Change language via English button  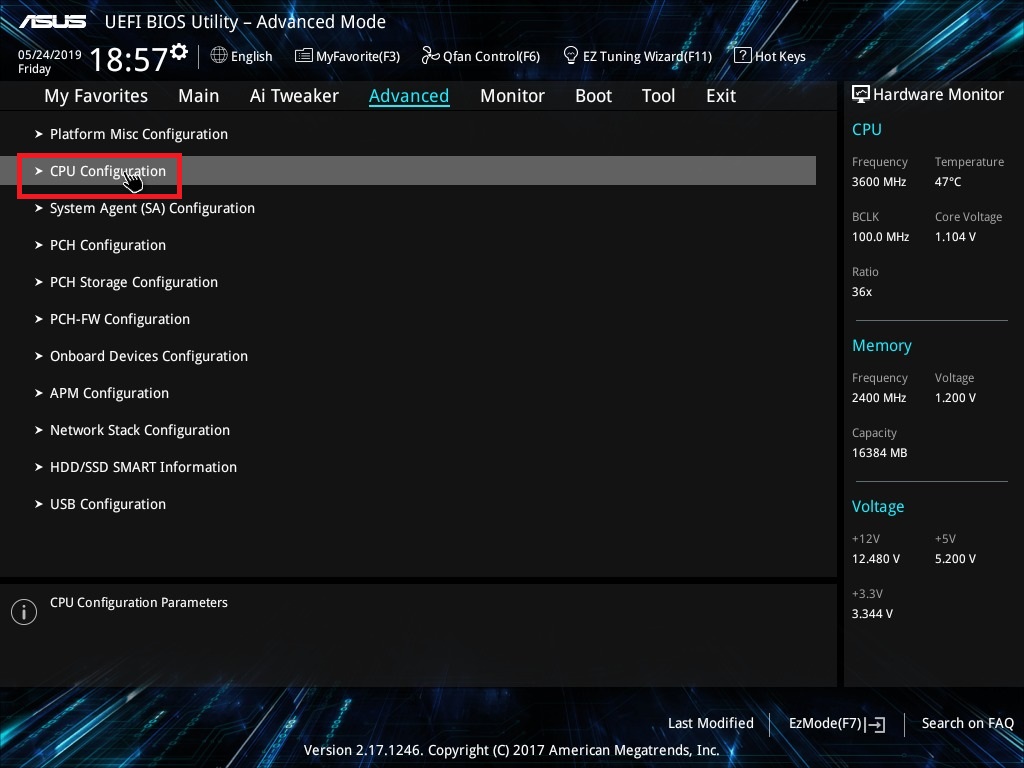point(251,56)
